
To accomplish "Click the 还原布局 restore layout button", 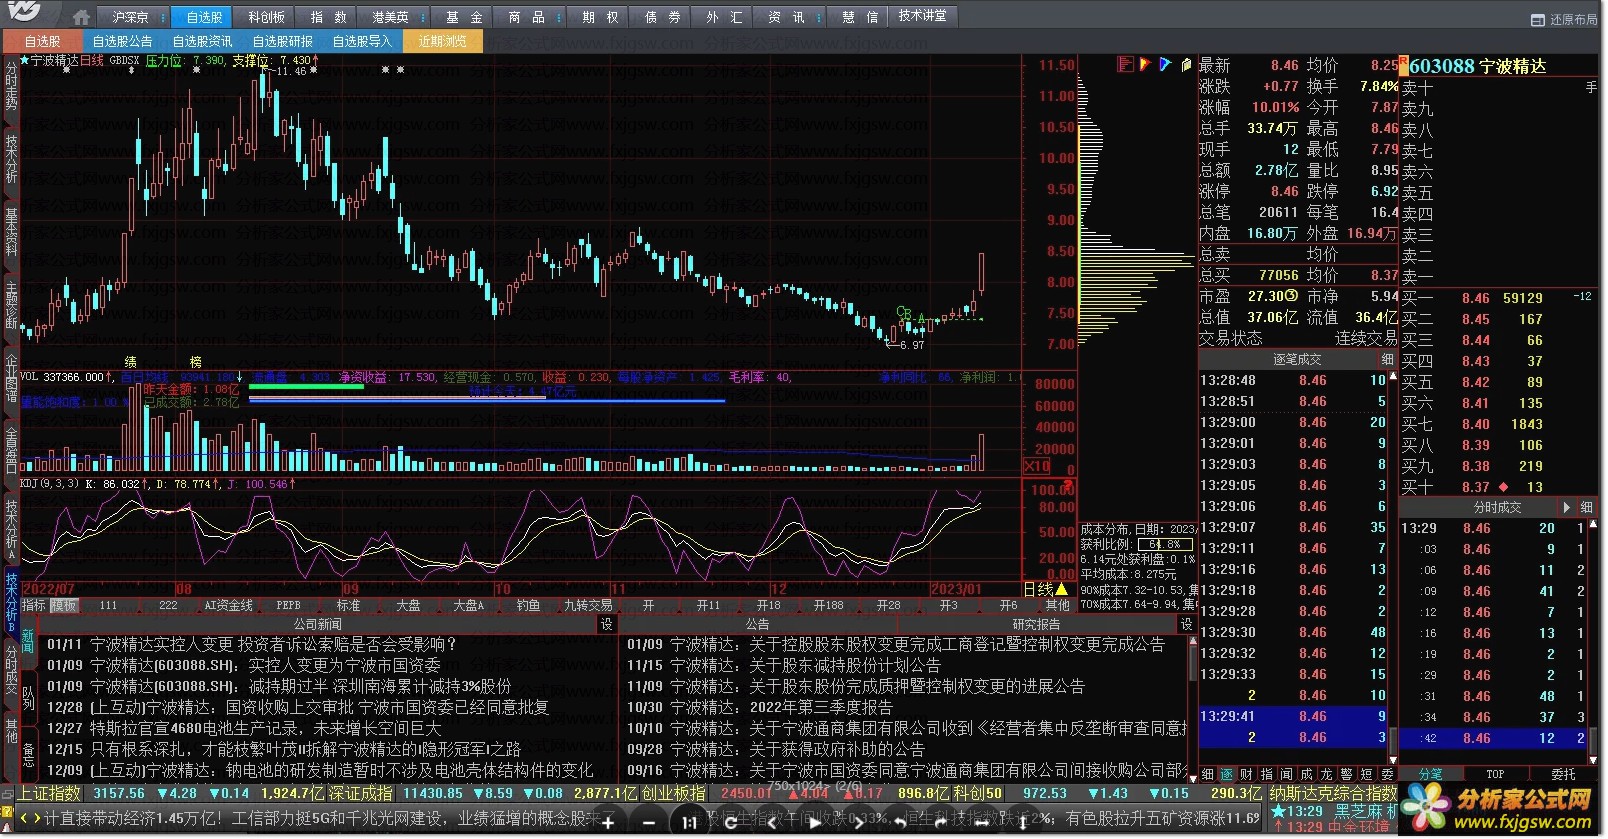I will [1565, 19].
